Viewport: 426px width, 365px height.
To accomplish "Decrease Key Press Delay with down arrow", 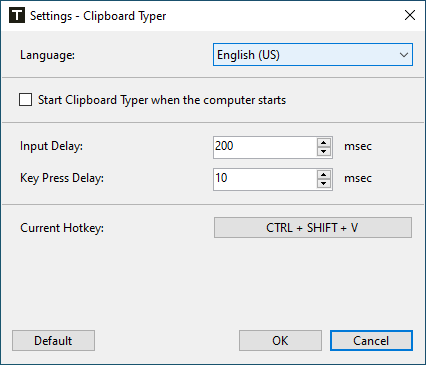I will point(324,184).
